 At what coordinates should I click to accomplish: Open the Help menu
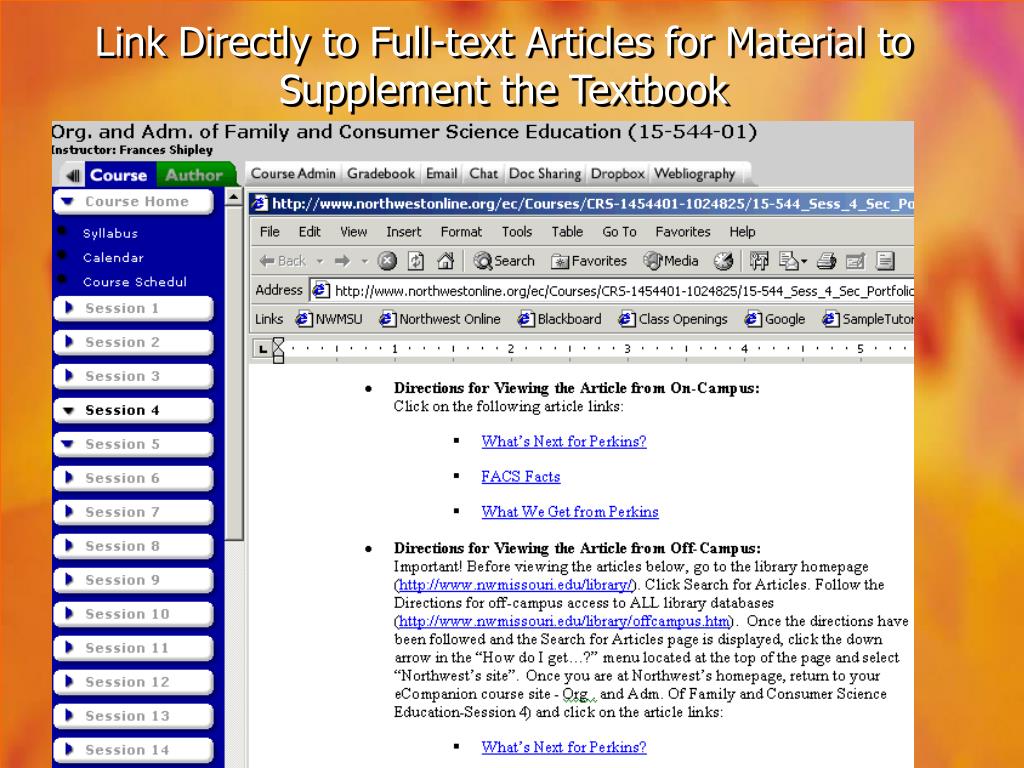pos(742,231)
